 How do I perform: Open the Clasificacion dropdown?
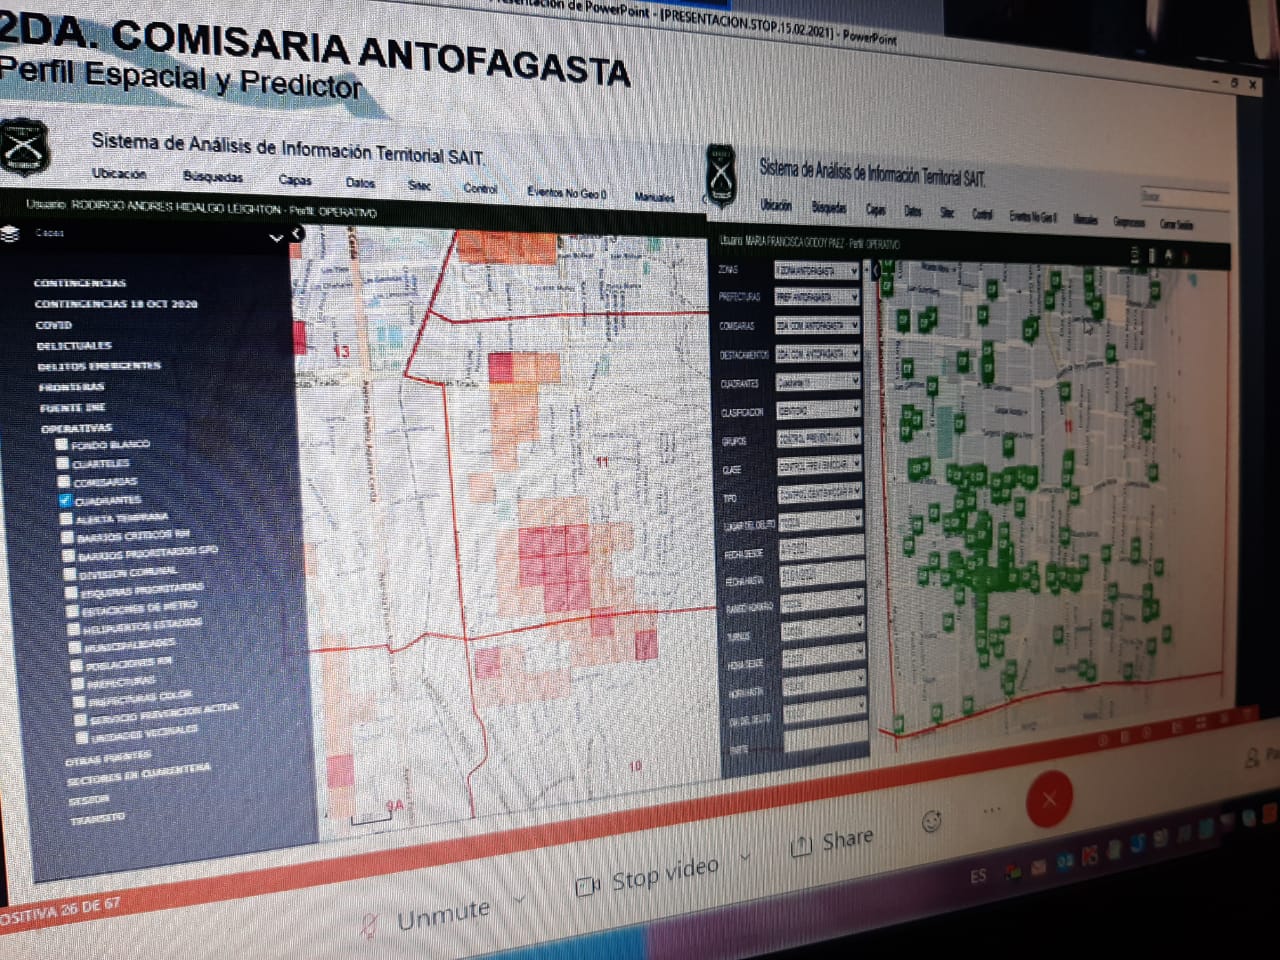tap(819, 410)
